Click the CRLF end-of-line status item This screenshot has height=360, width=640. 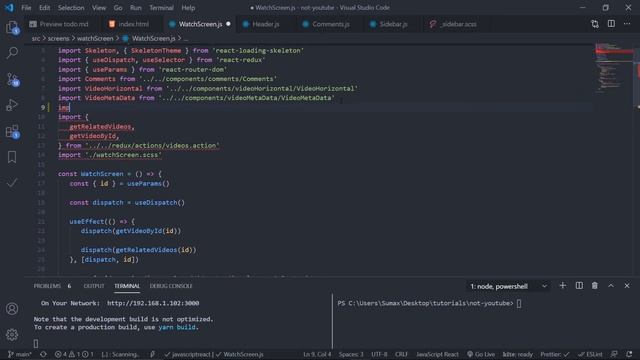click(401, 354)
